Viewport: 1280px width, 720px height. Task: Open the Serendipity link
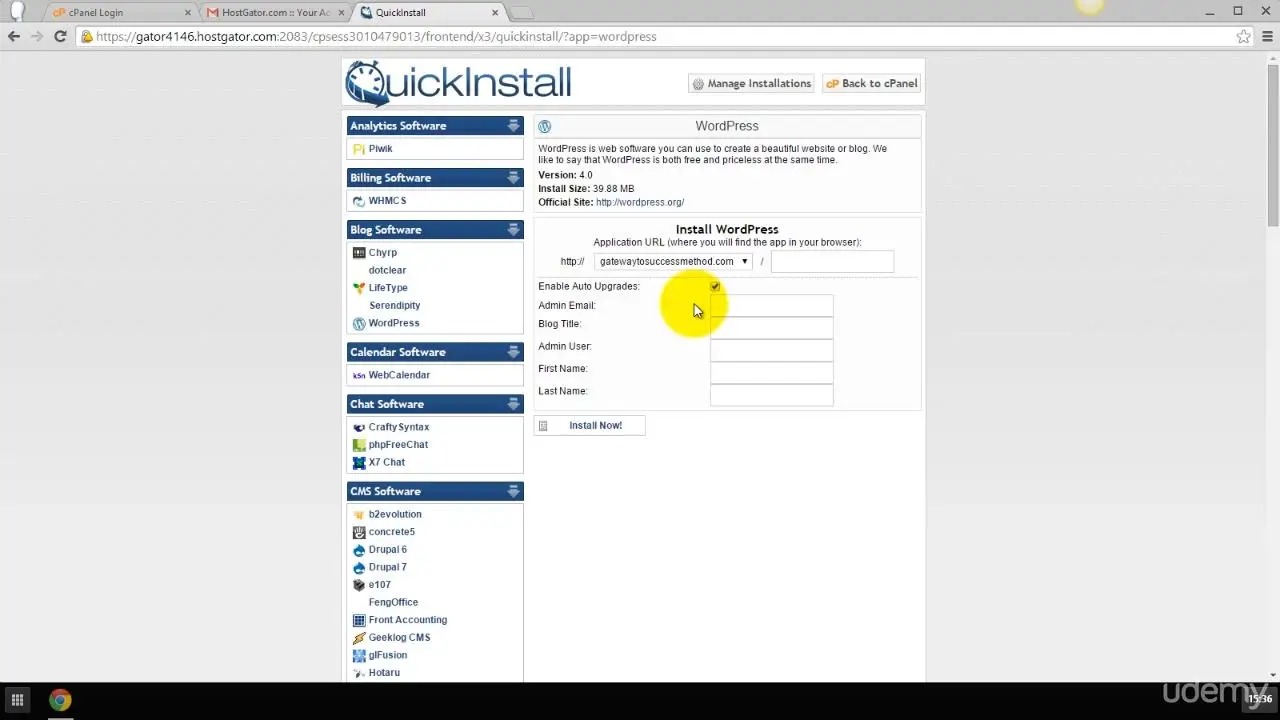point(394,306)
